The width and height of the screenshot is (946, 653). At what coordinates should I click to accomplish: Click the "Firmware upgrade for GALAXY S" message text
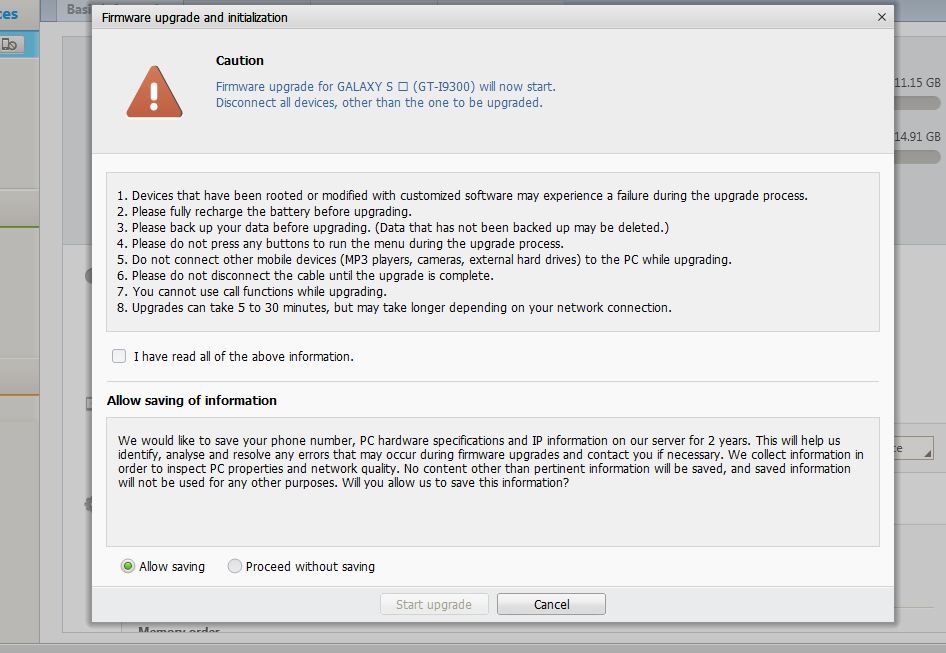[386, 86]
